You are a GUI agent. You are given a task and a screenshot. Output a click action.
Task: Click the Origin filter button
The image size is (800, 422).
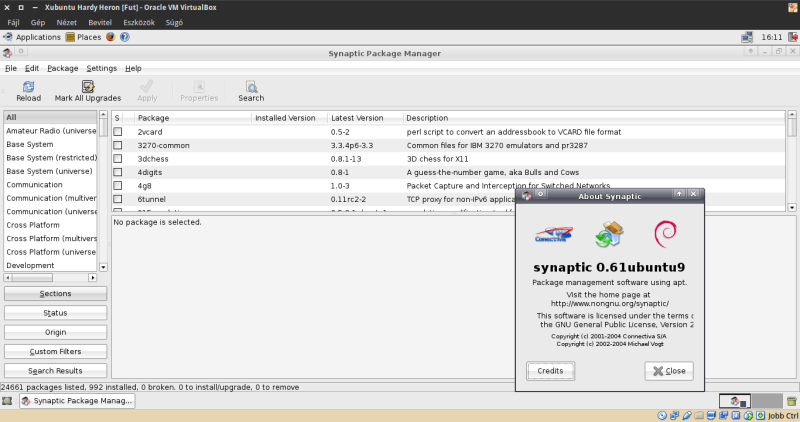click(56, 332)
